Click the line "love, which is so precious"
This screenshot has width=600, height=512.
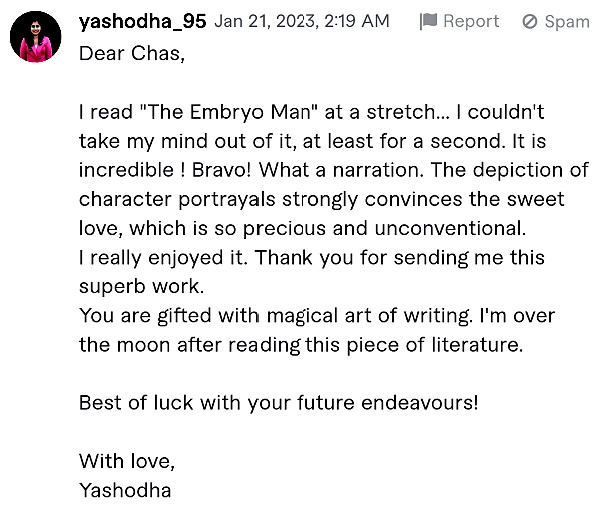302,228
